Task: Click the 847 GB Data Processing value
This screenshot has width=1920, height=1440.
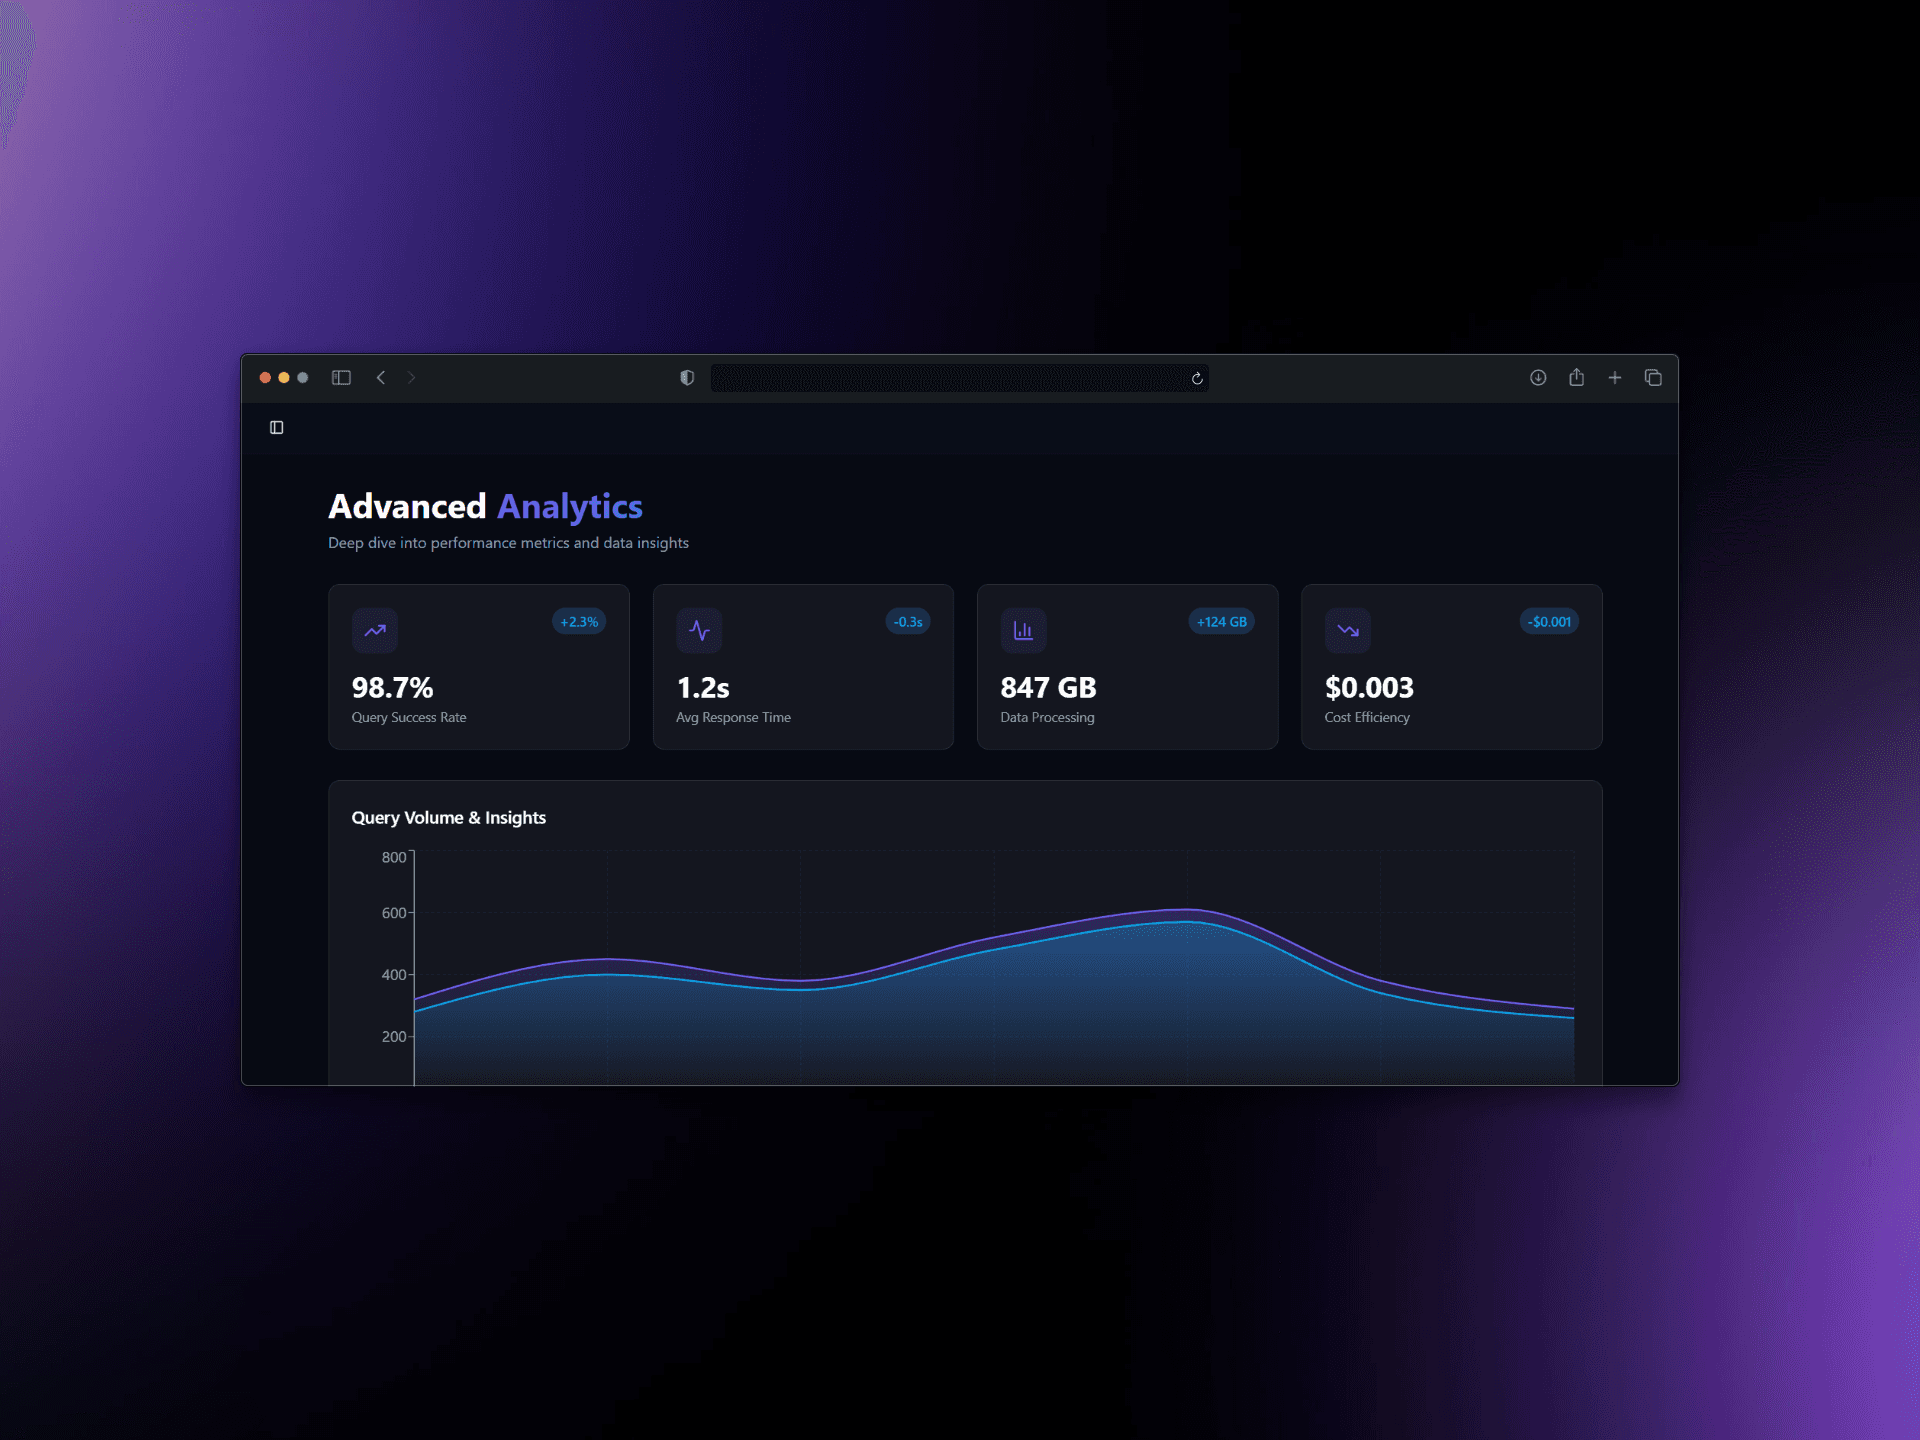Action: pos(1048,687)
